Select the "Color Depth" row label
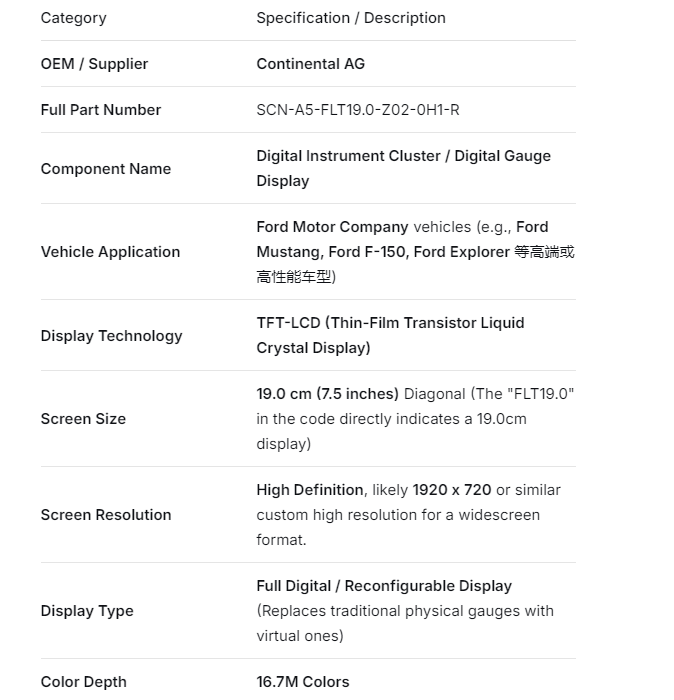The height and width of the screenshot is (700, 674). [83, 682]
